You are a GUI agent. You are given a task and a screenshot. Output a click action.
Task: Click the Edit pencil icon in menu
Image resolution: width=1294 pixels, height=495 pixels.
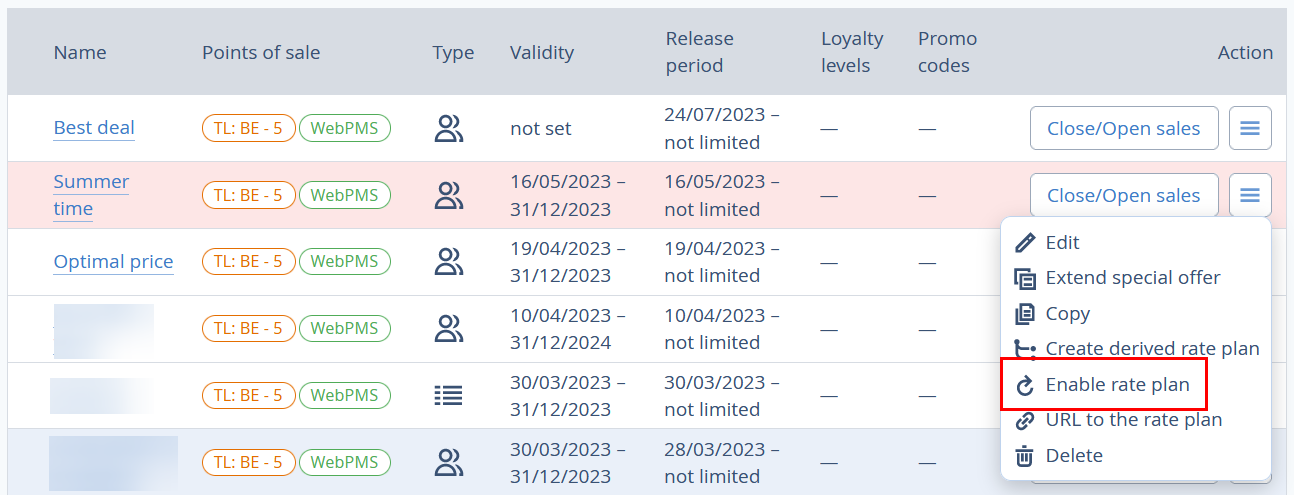coord(1025,243)
